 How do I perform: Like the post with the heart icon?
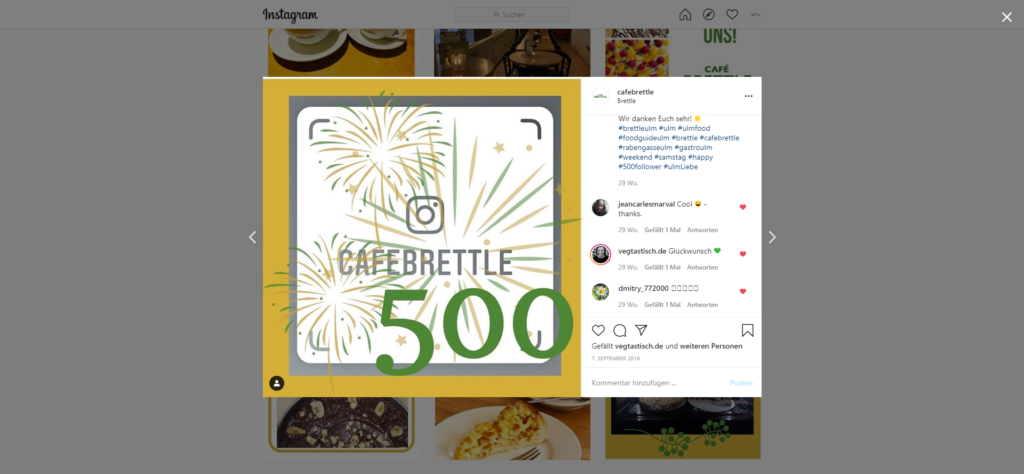point(598,330)
